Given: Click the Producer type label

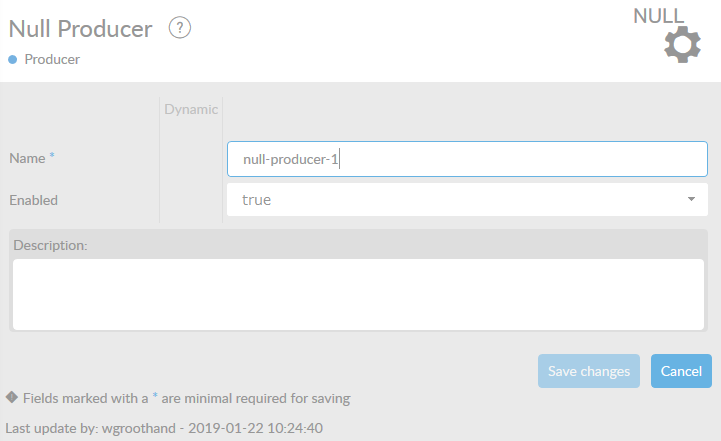Looking at the screenshot, I should [52, 59].
